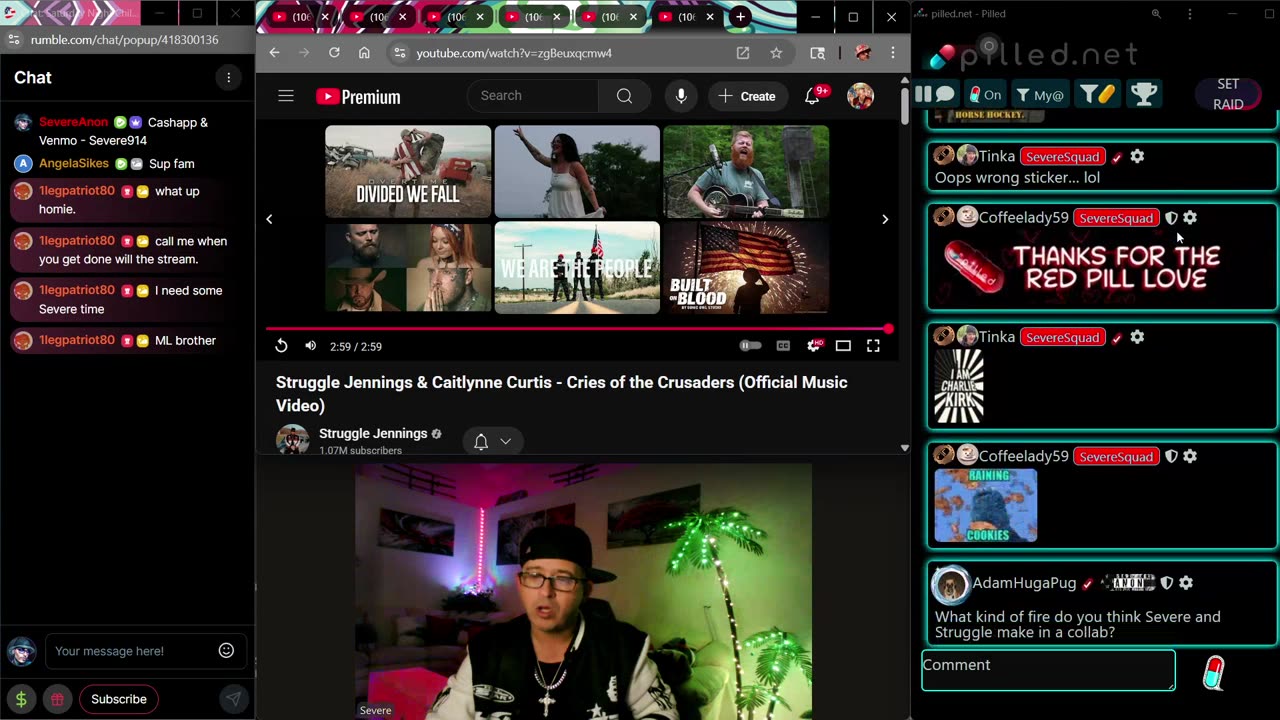Open Struggle Jennings channel avatar
Viewport: 1280px width, 720px height.
click(292, 439)
